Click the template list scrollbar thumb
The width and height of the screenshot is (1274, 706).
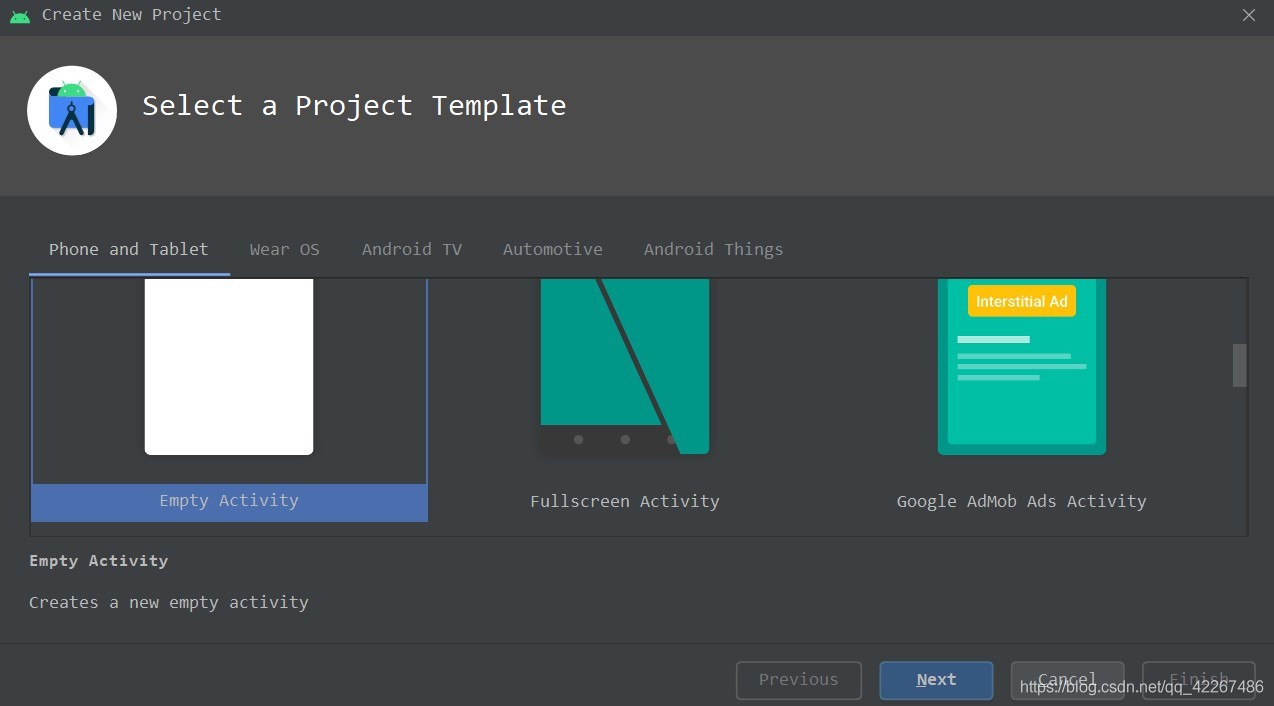pyautogui.click(x=1240, y=365)
